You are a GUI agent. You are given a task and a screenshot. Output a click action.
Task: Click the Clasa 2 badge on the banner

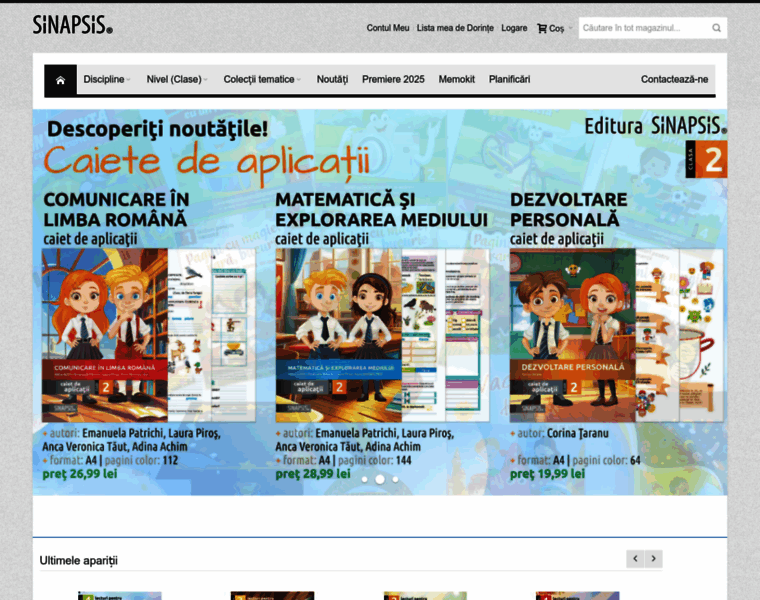coord(706,159)
